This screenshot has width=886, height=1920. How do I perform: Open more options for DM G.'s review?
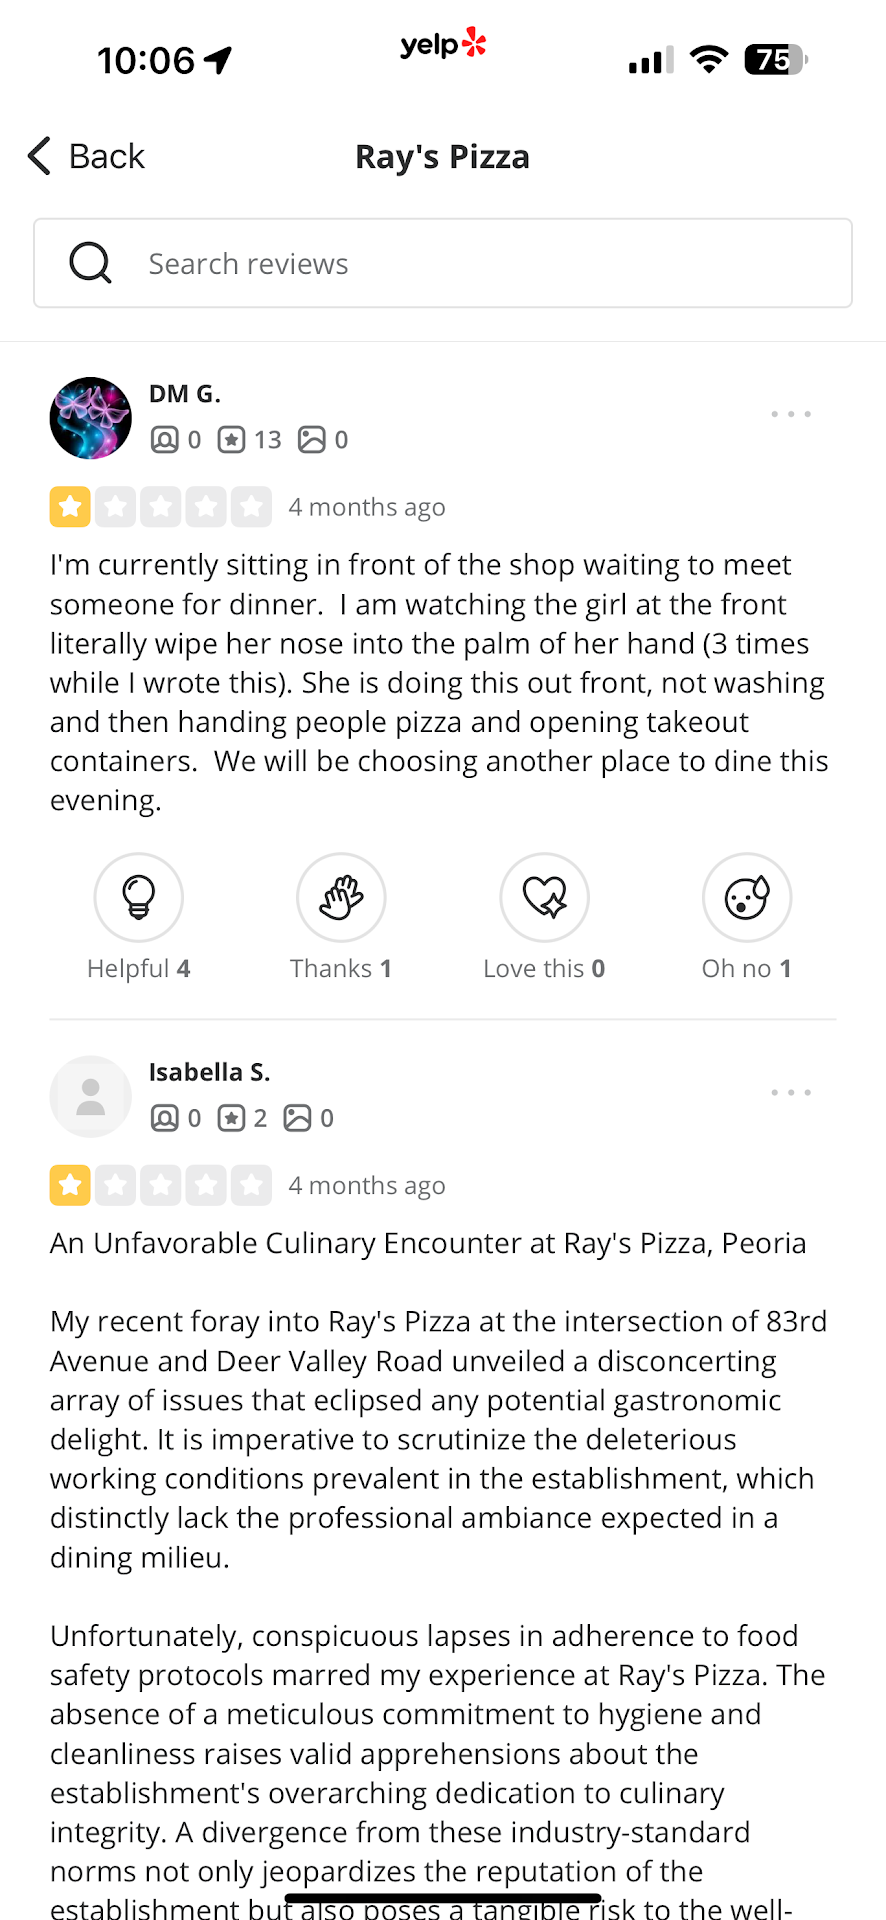tap(791, 414)
